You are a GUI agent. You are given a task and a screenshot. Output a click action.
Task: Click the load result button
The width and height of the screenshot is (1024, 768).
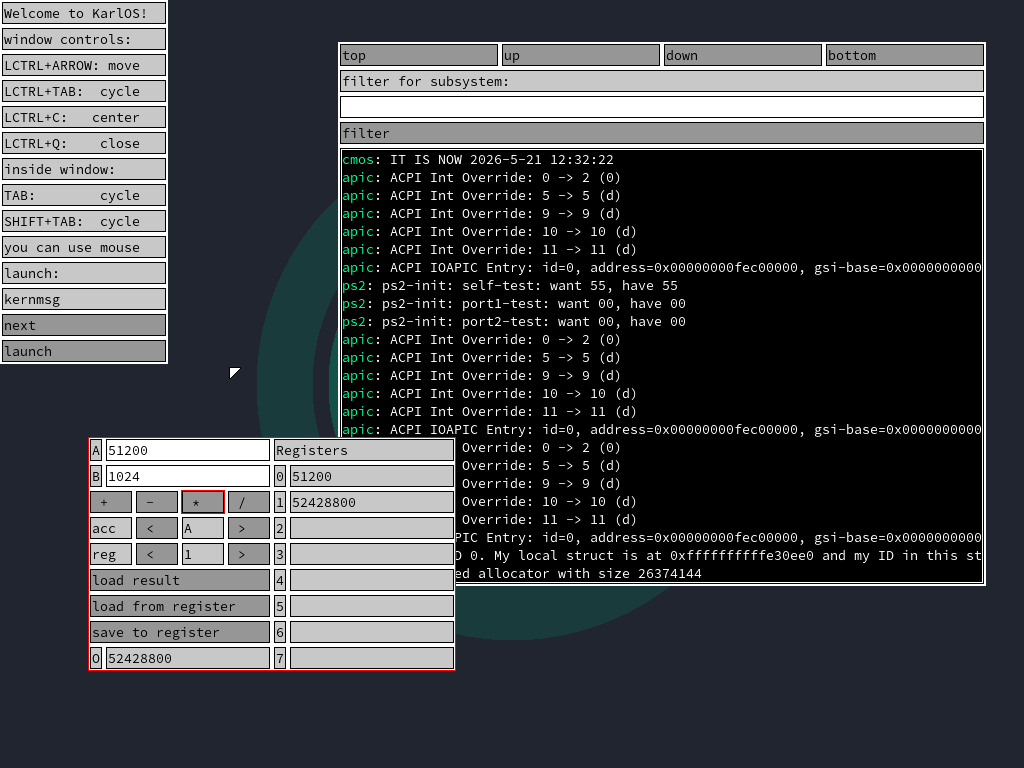click(180, 580)
